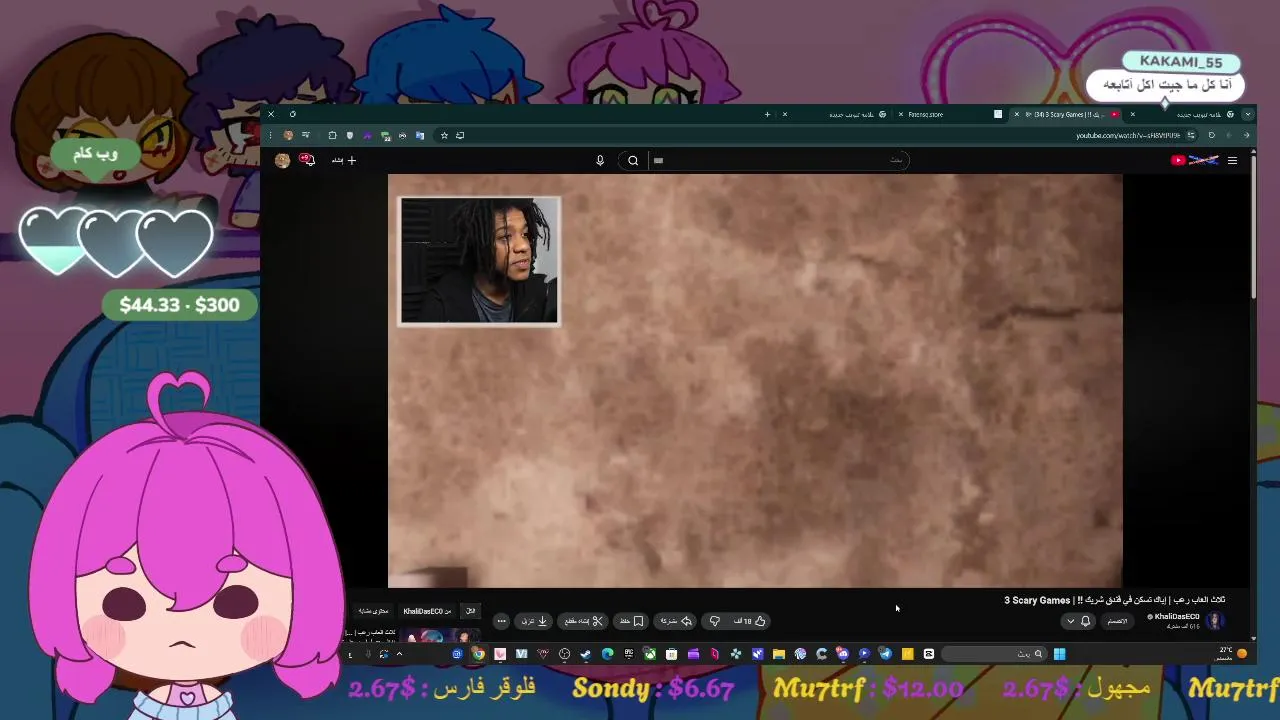
Task: Open Chrome from the taskbar
Action: 478,654
